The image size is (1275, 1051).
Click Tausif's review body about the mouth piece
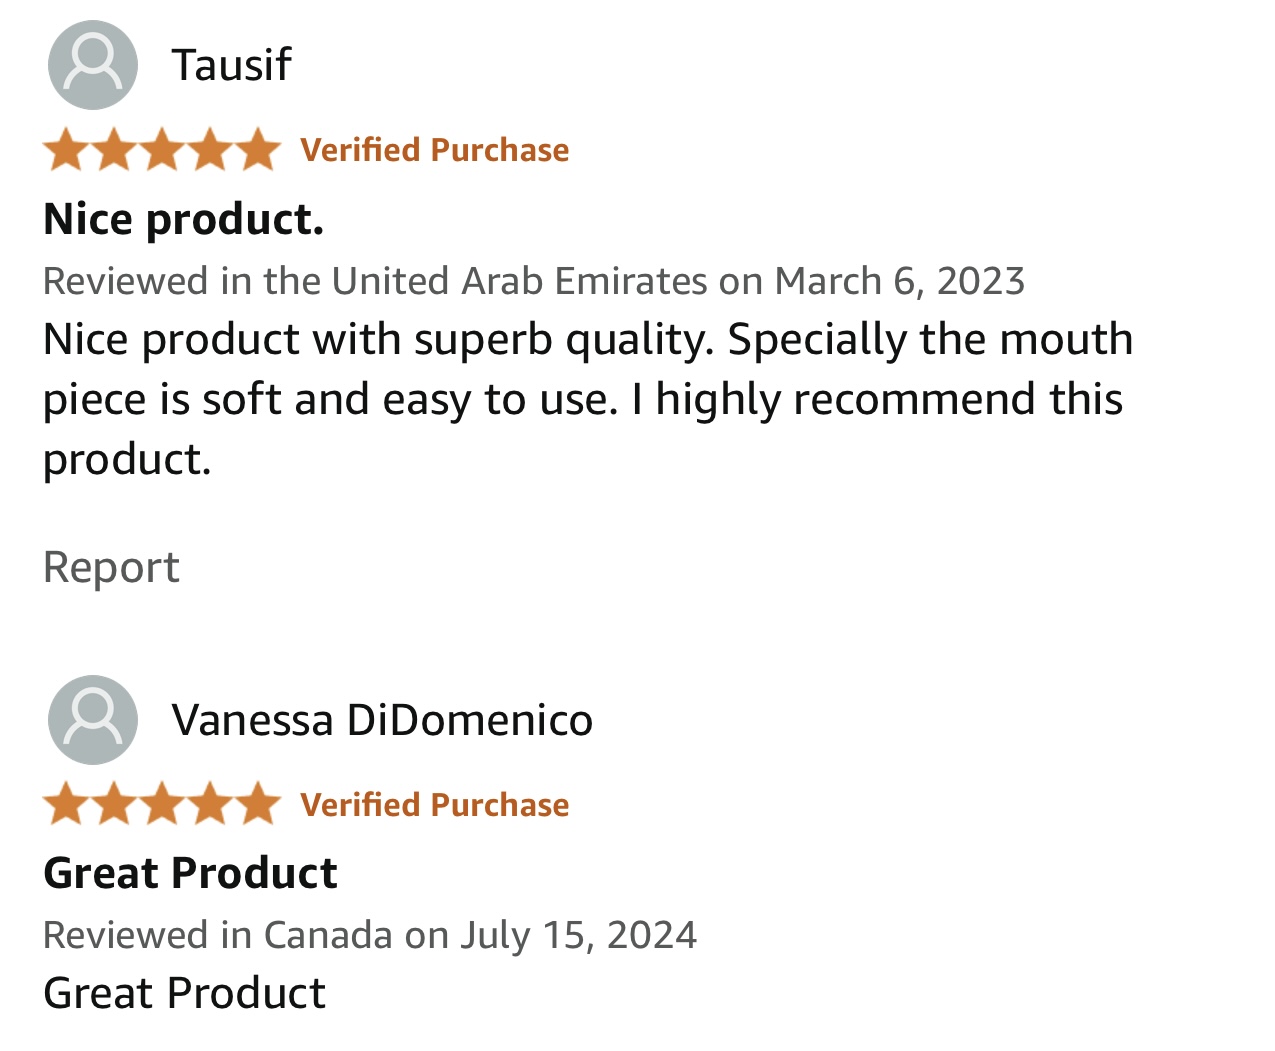[x=587, y=340]
